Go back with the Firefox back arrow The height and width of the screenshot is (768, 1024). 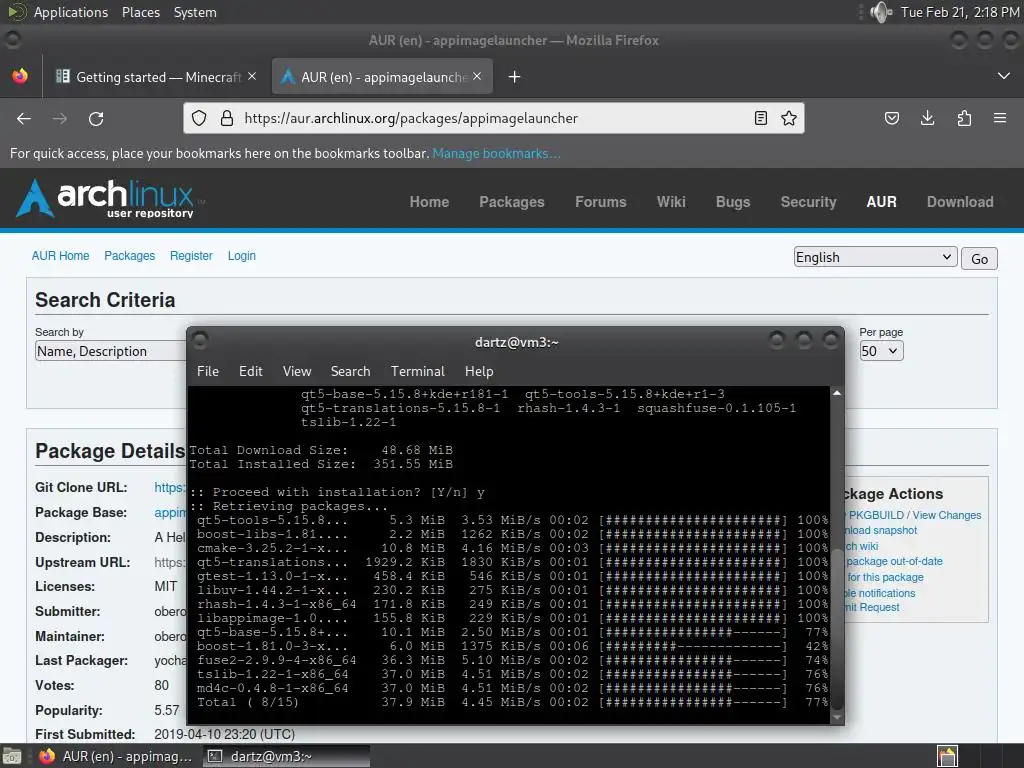point(24,119)
